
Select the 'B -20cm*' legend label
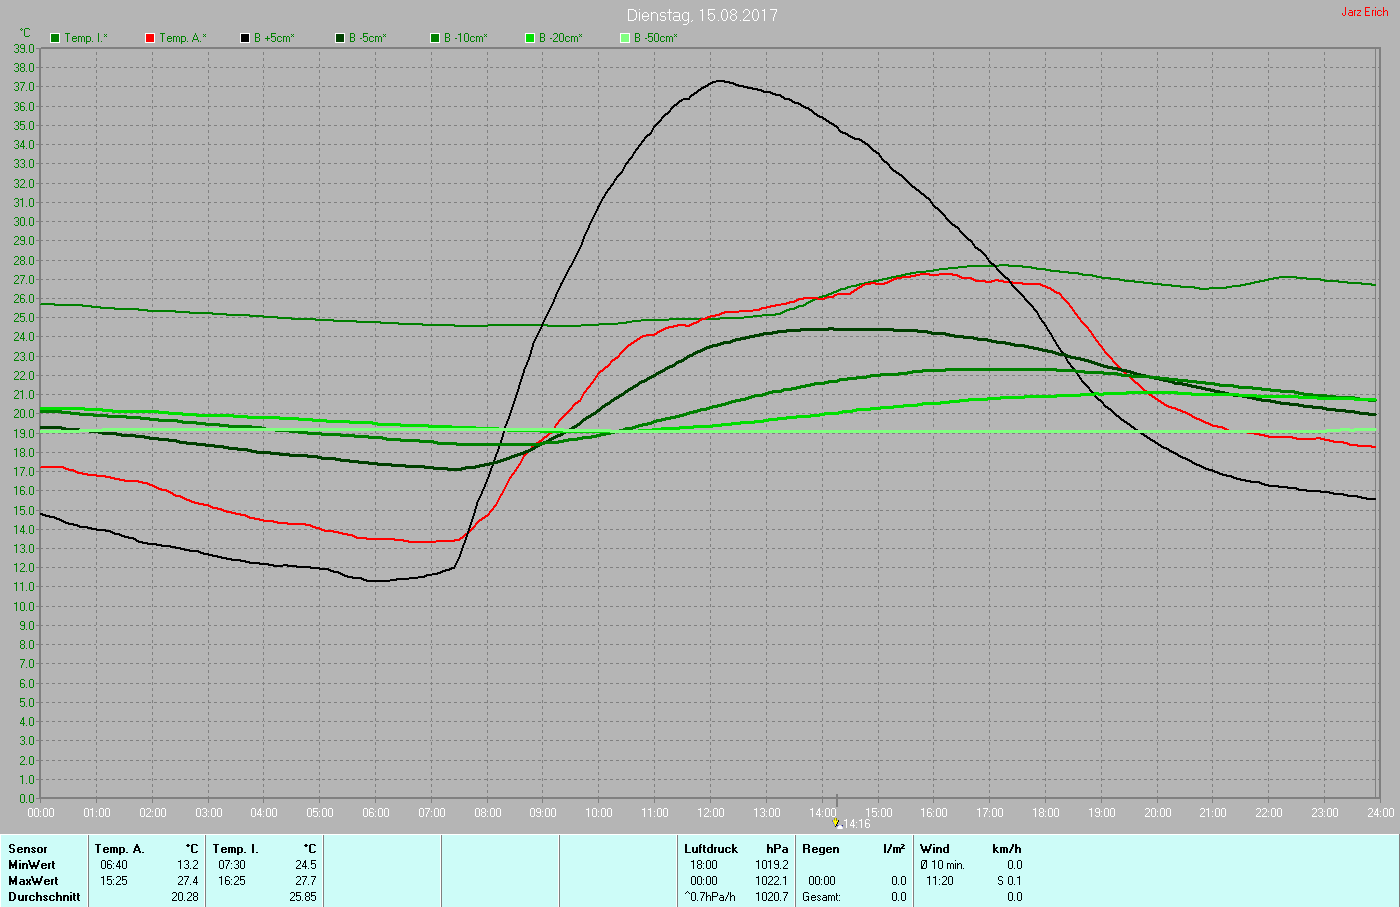click(561, 38)
